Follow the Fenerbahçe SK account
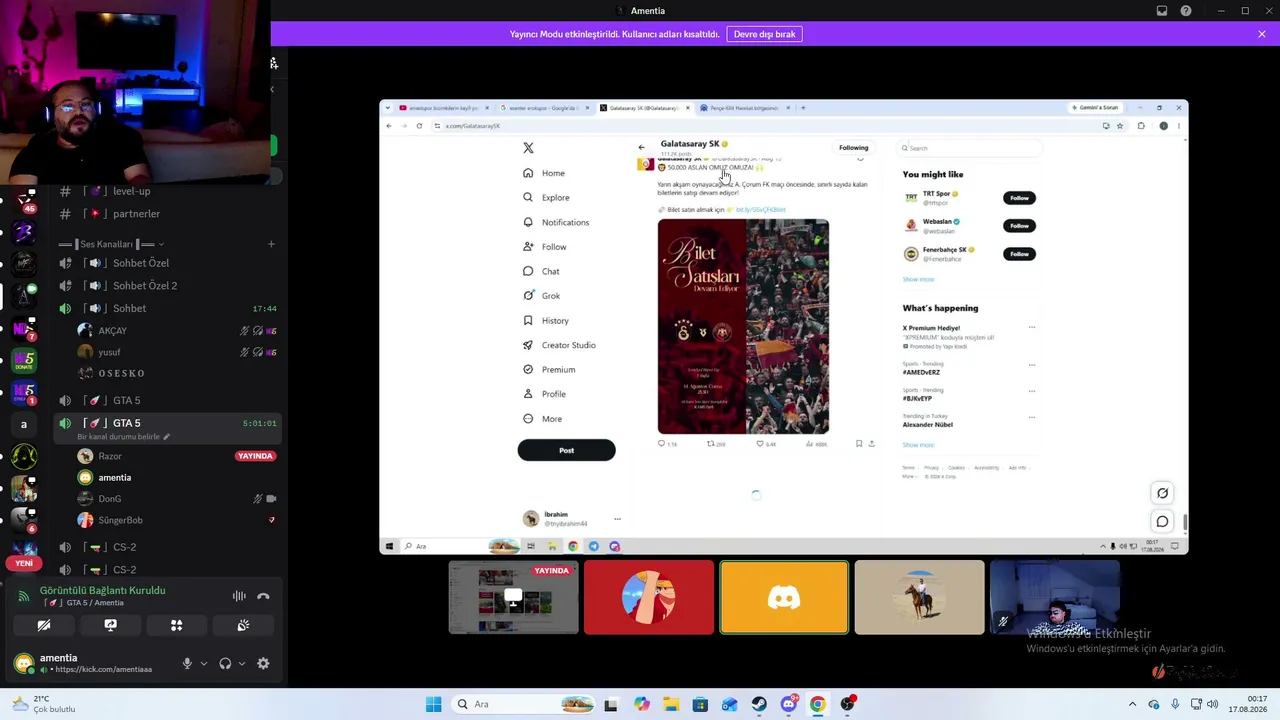 pyautogui.click(x=1019, y=254)
